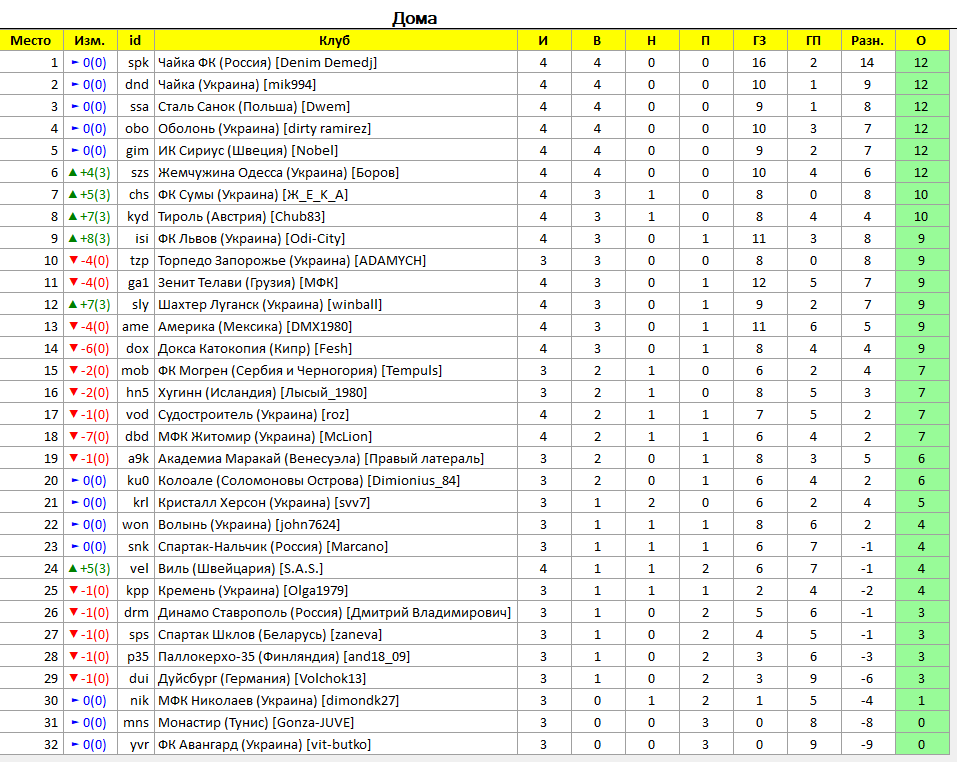
Task: Click the 'Изм.' column header
Action: click(90, 41)
